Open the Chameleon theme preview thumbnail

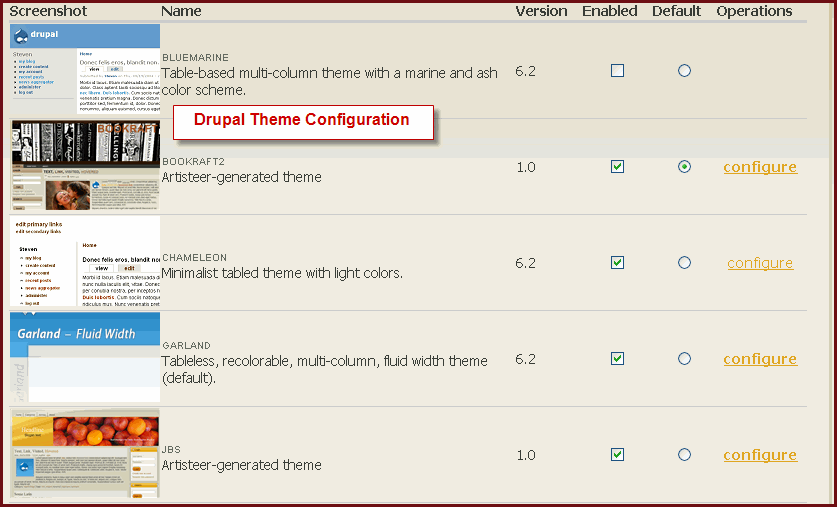85,261
